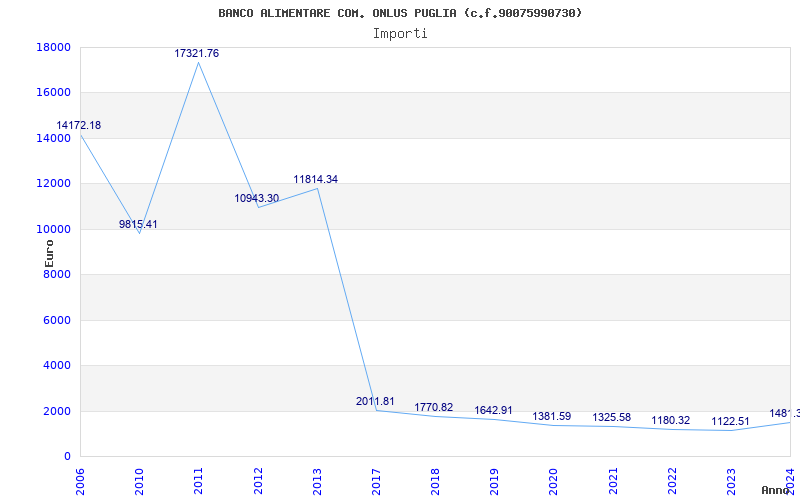Select the y-axis value 12000

[x=53, y=183]
